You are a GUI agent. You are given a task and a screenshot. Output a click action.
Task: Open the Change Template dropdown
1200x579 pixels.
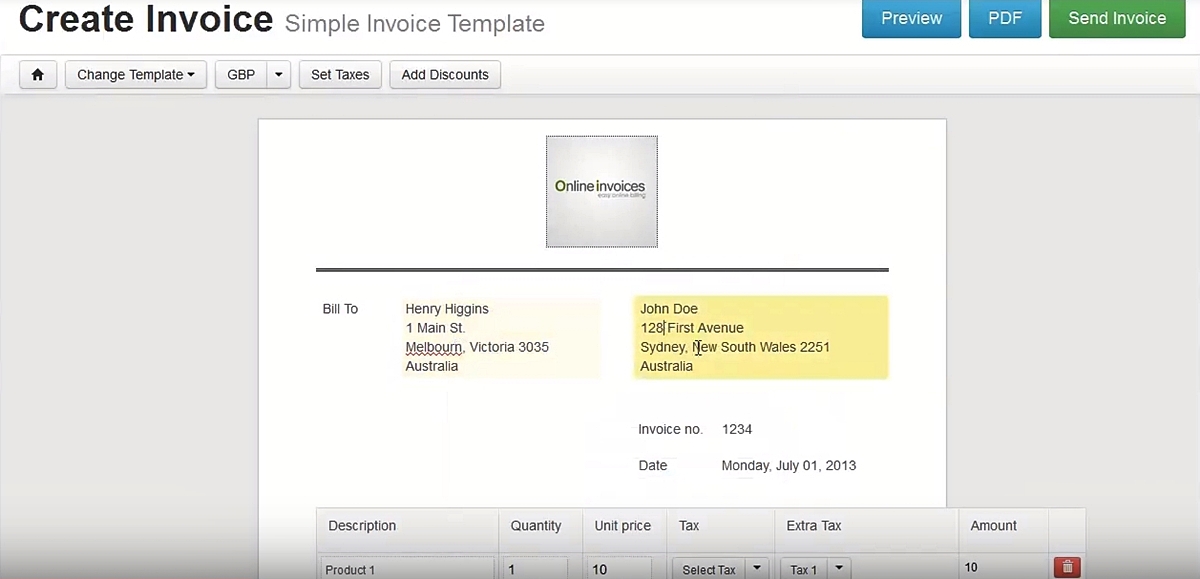click(135, 75)
